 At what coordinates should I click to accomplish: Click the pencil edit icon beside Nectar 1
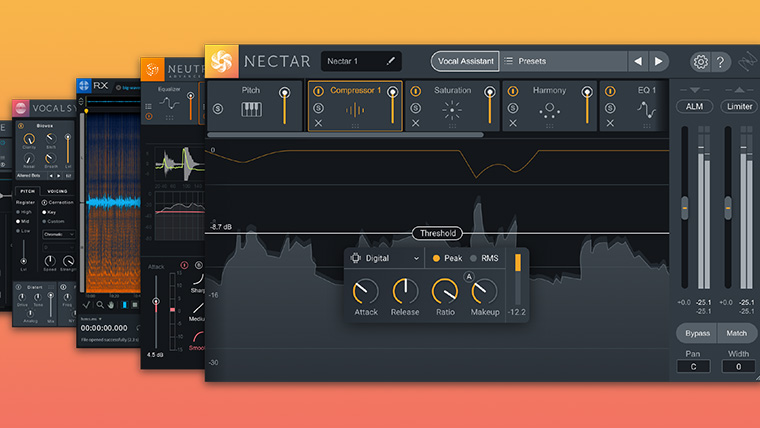391,61
